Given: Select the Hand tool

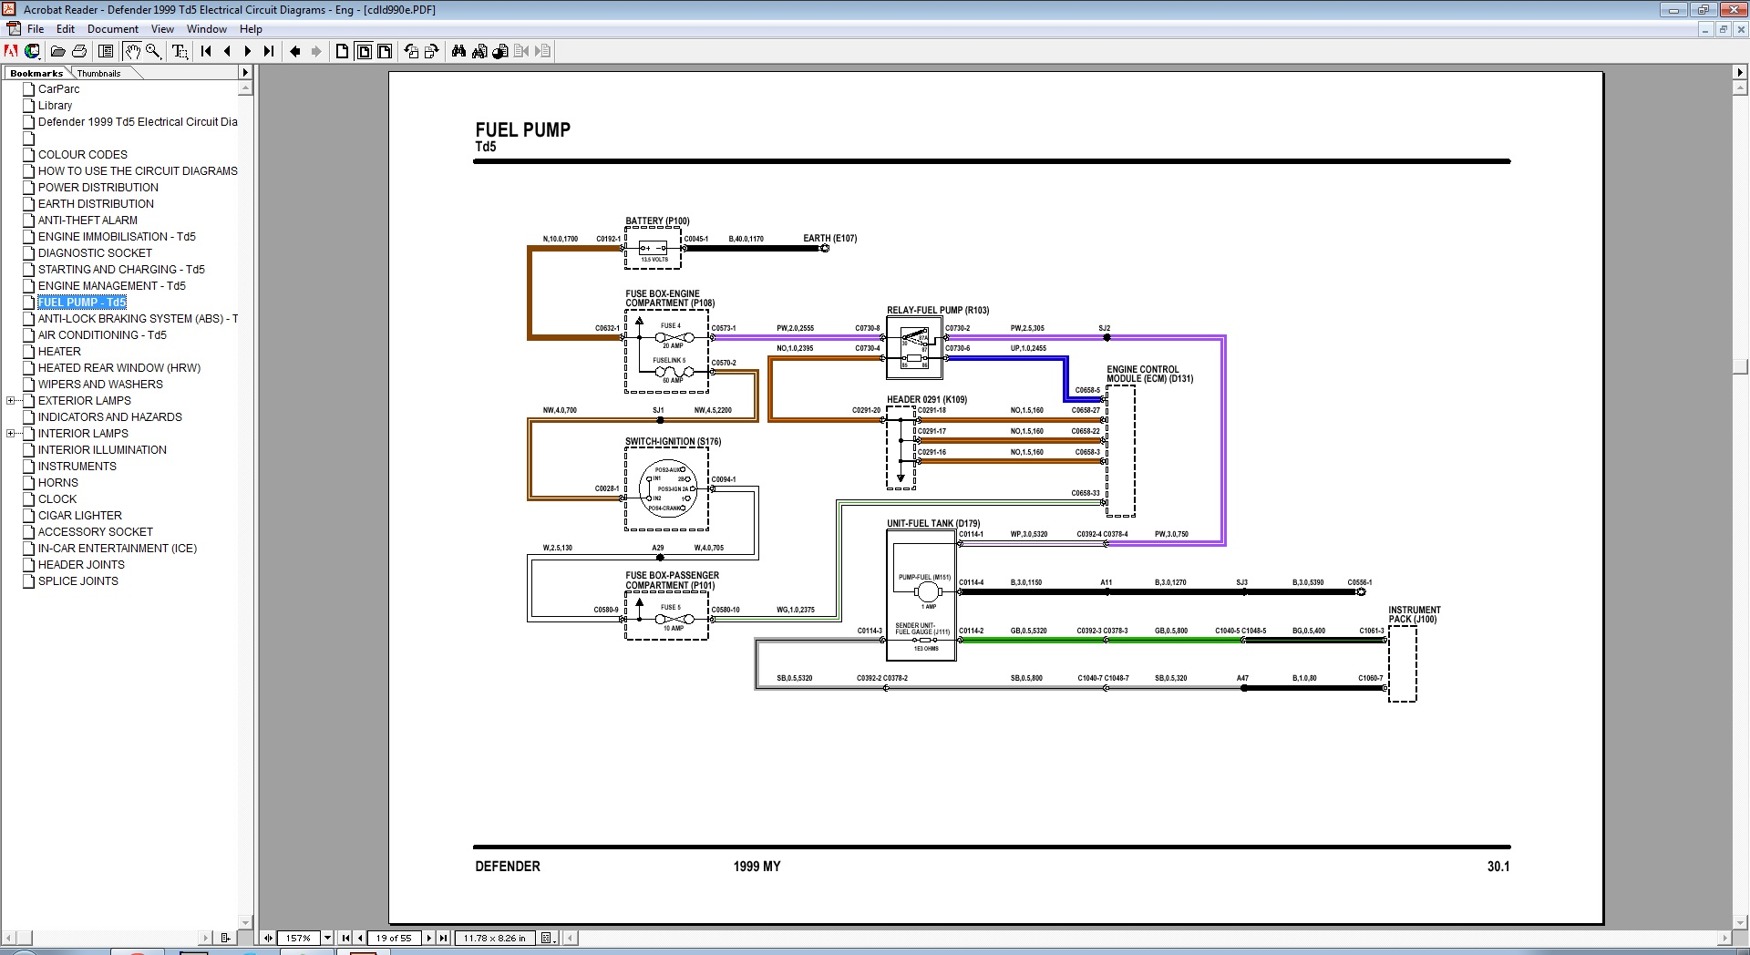Looking at the screenshot, I should click(132, 51).
